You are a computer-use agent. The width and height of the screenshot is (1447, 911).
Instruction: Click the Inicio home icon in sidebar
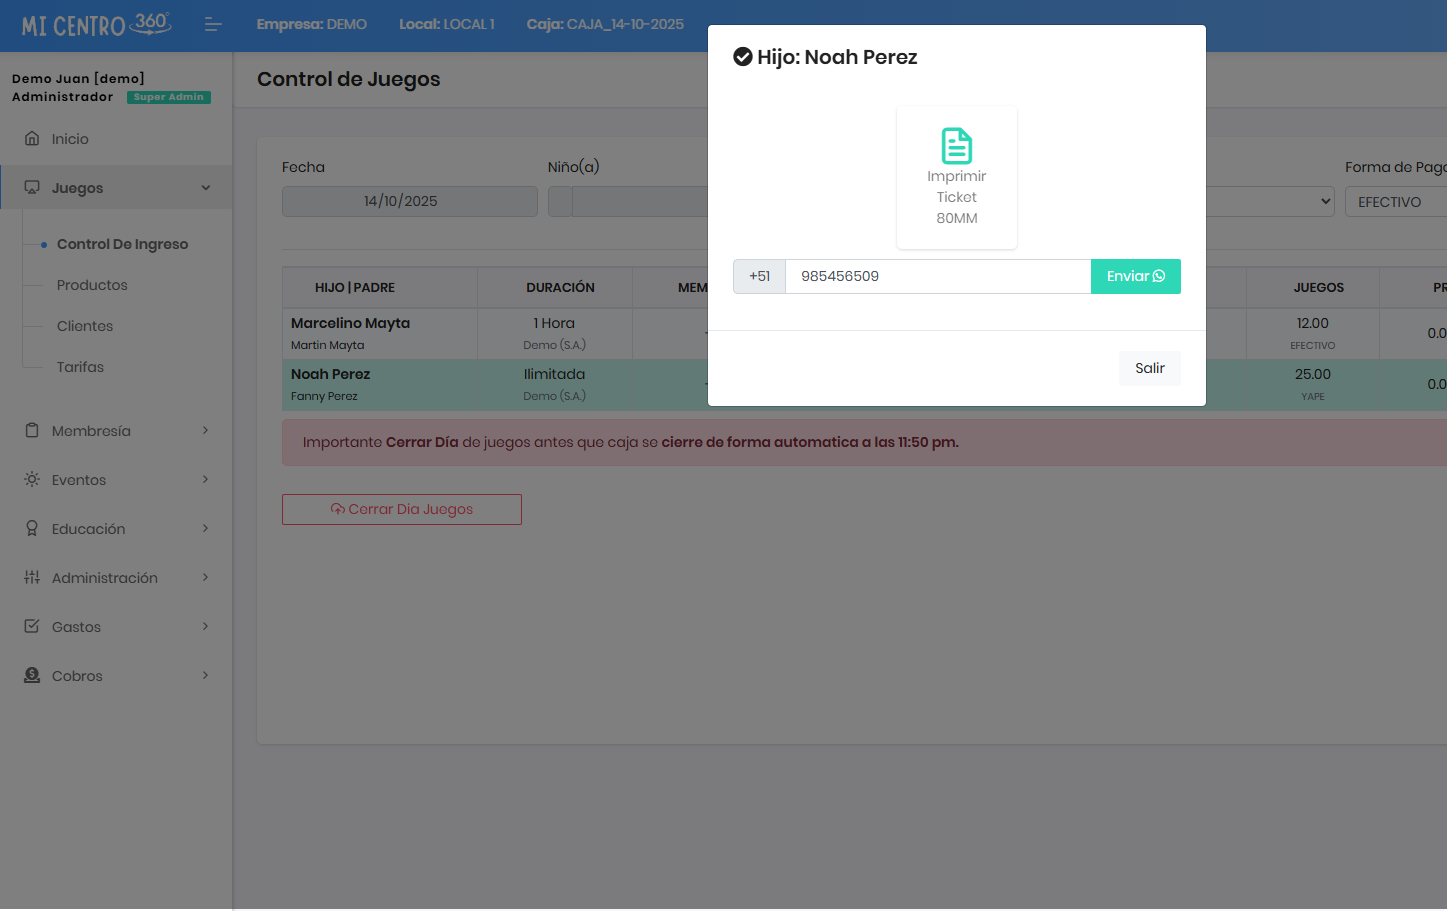pos(32,139)
